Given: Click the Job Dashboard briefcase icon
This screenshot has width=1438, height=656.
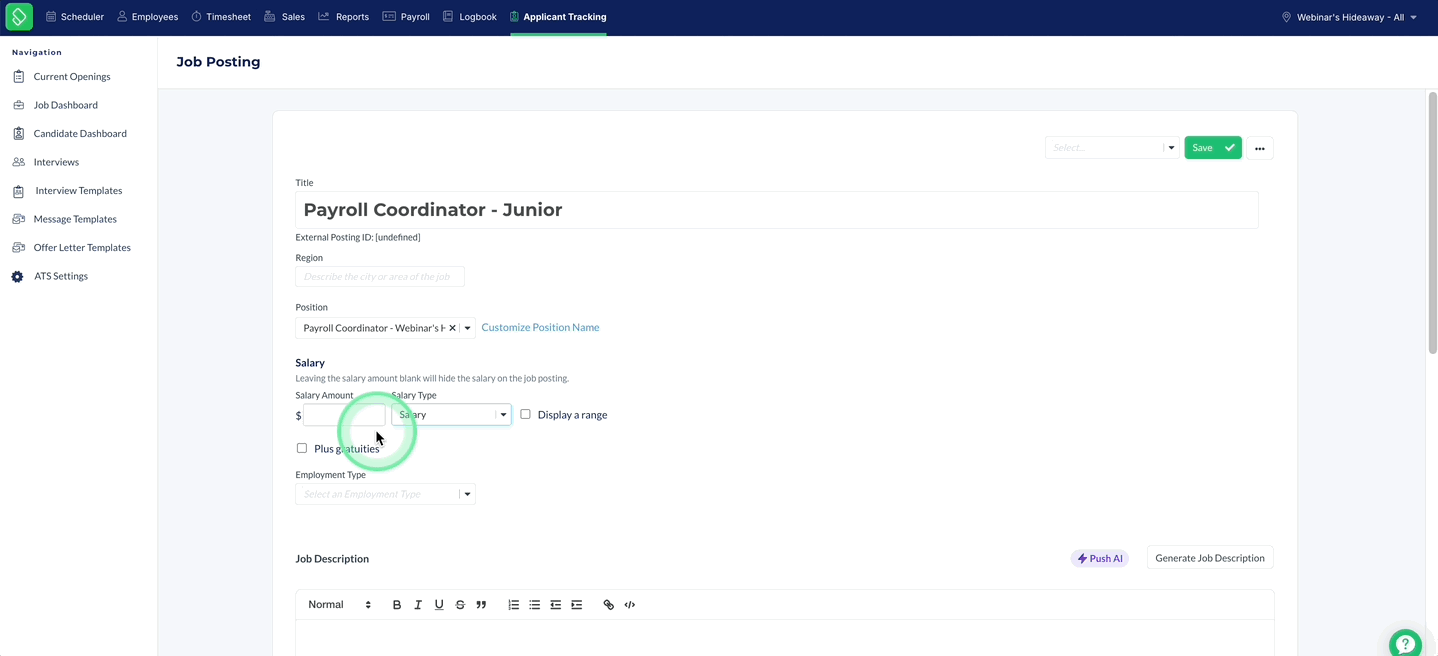Looking at the screenshot, I should point(18,105).
